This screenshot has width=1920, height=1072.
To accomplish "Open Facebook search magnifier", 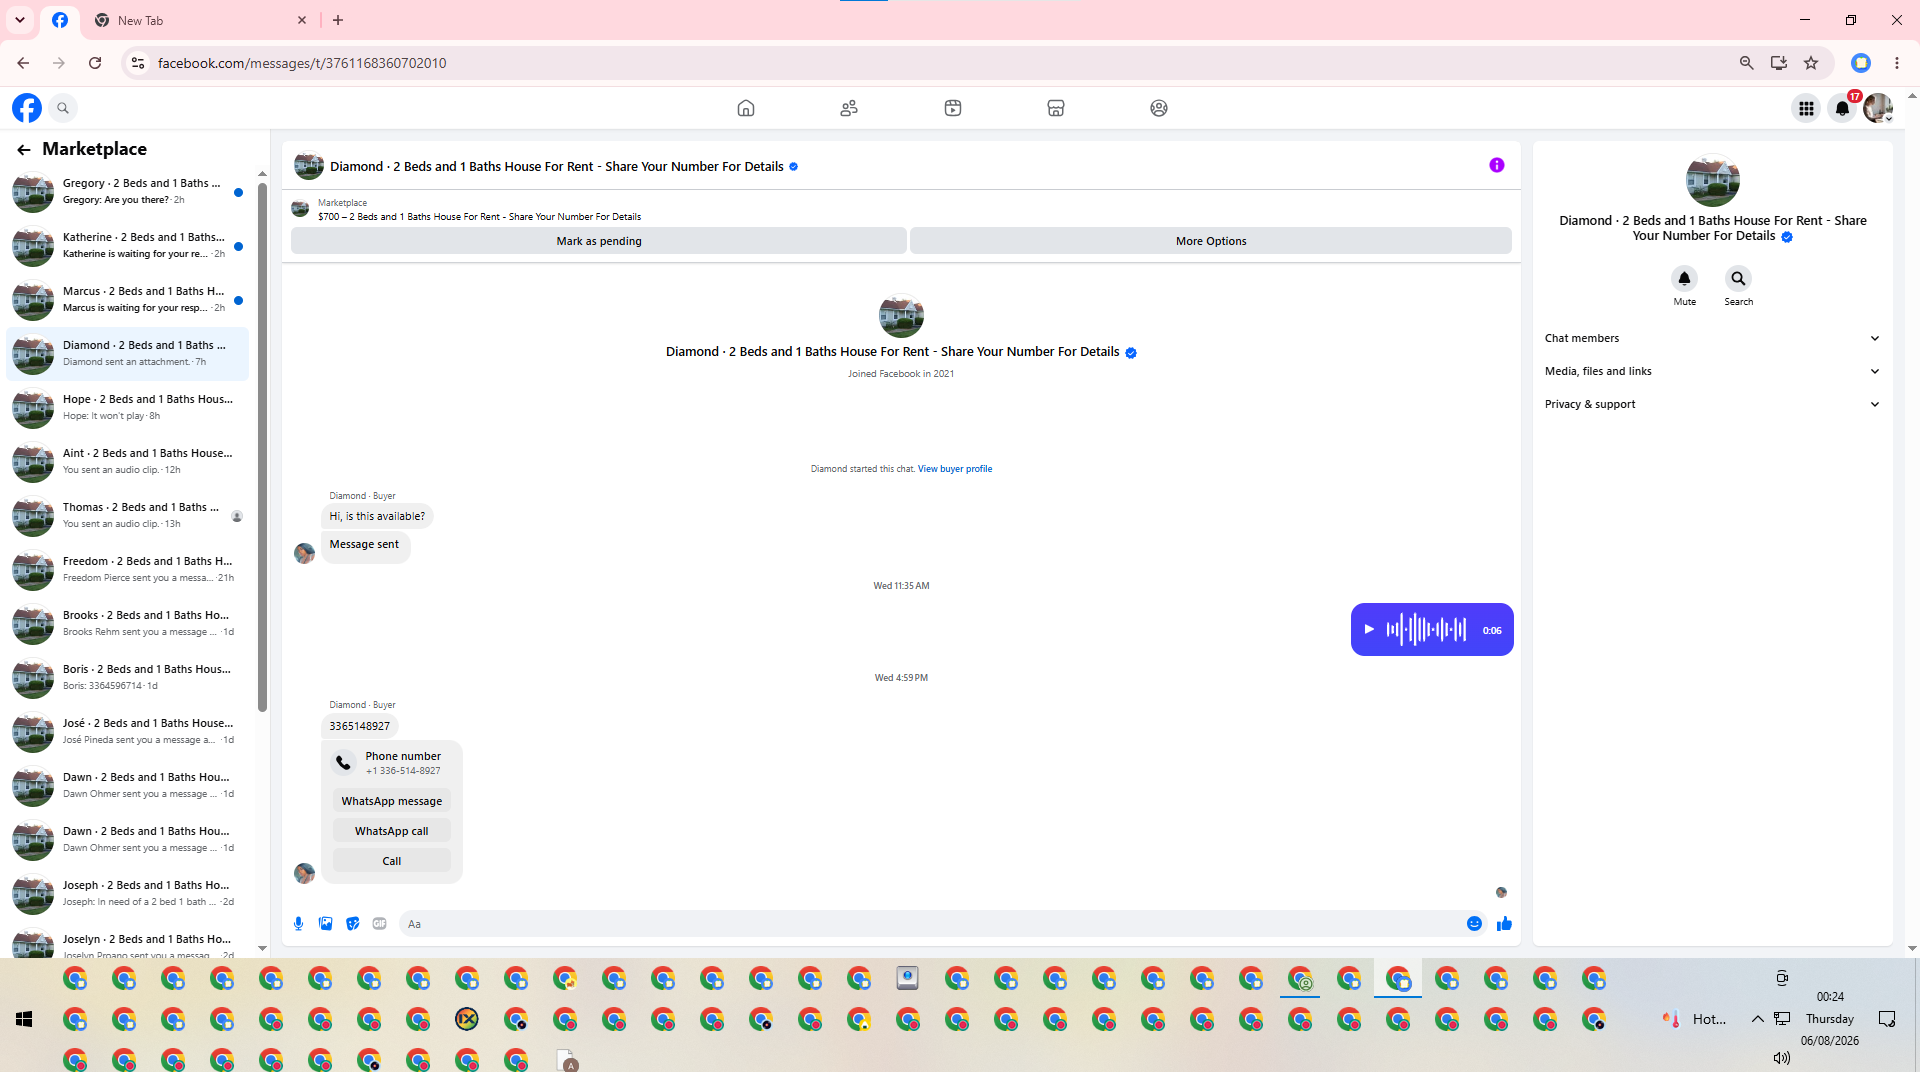I will click(x=63, y=108).
